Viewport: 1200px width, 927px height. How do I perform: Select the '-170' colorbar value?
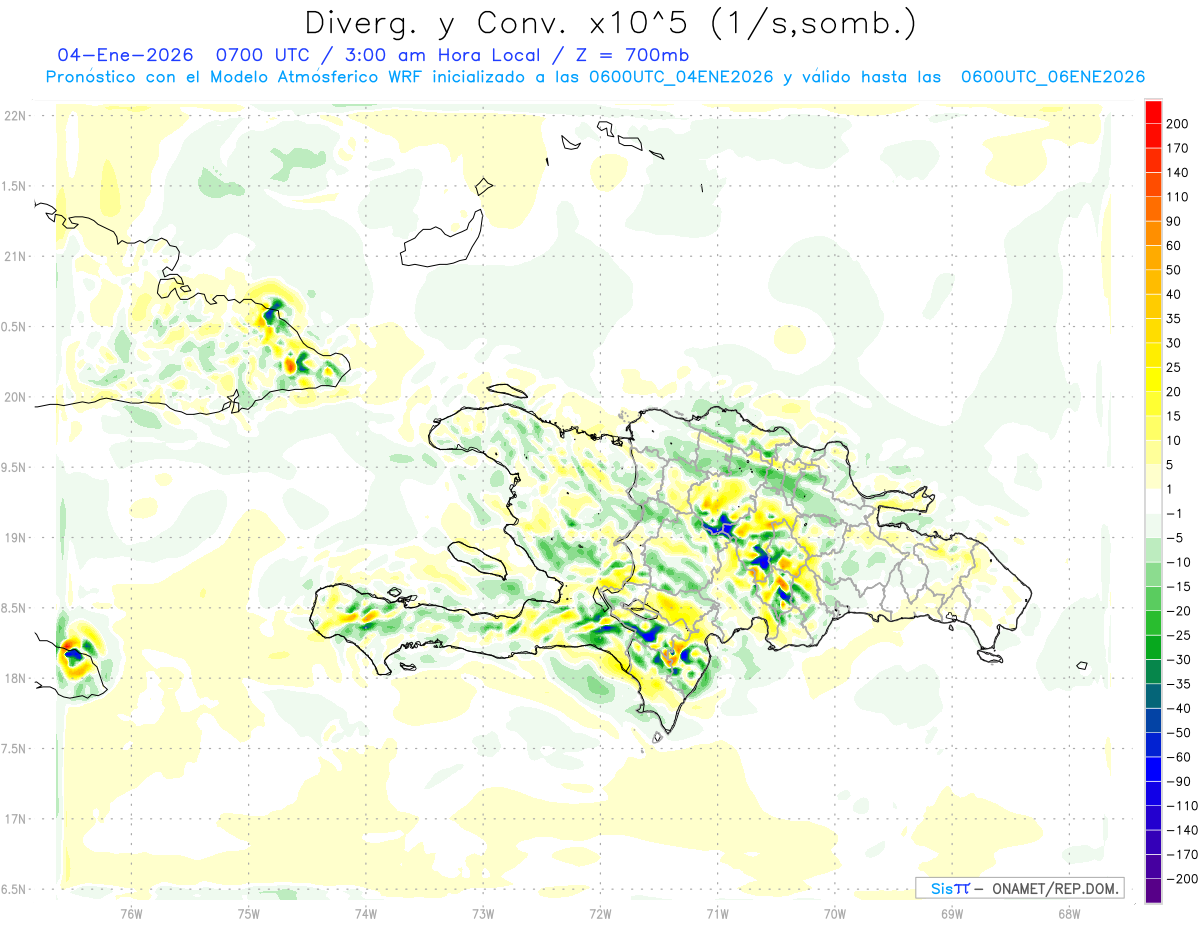[x=1181, y=854]
